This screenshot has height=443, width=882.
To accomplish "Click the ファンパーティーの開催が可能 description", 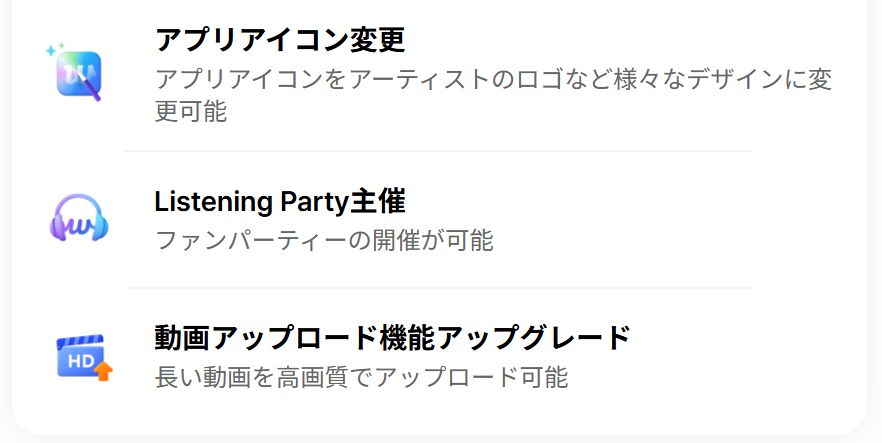I will pos(324,240).
